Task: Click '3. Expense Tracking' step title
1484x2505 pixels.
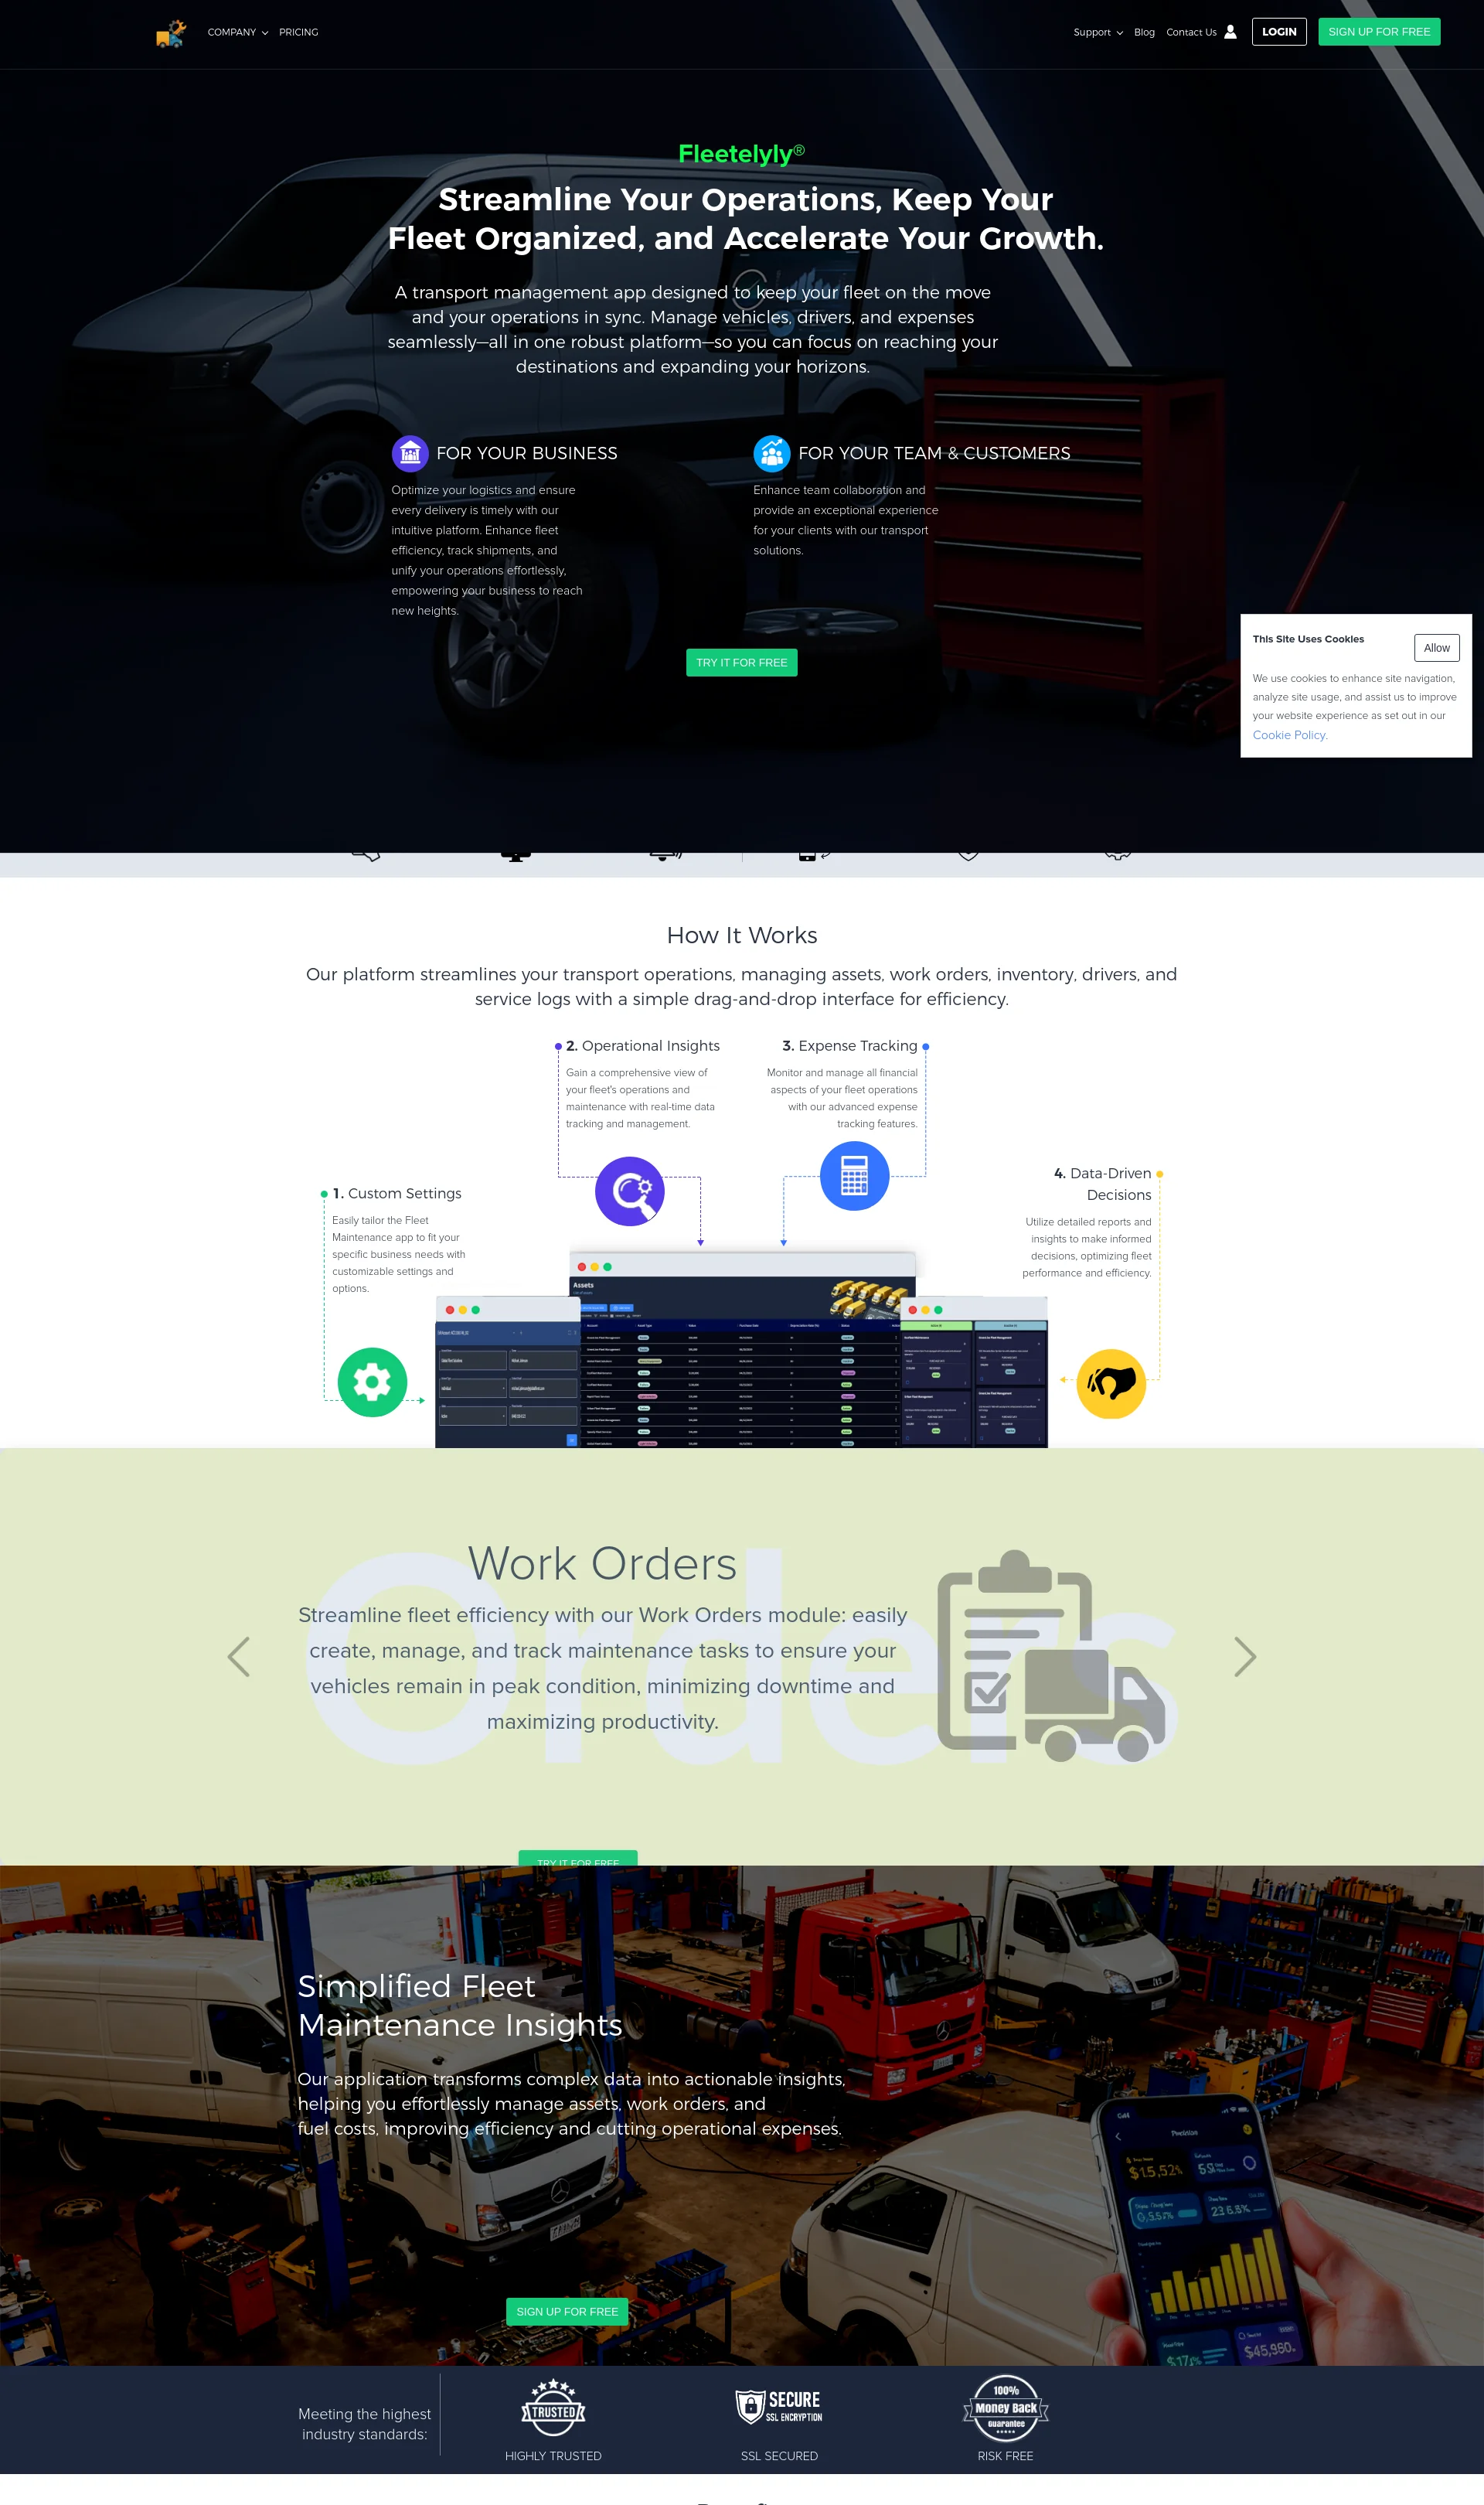Action: pyautogui.click(x=850, y=1046)
